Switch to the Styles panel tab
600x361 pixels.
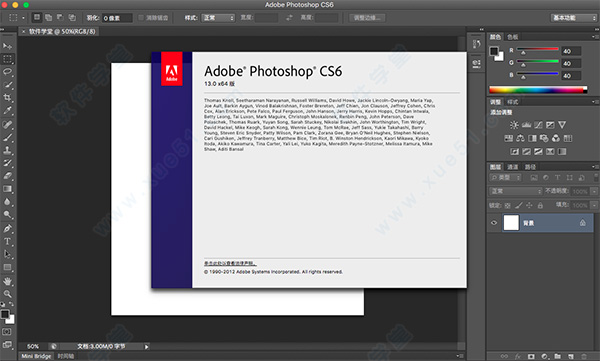(x=512, y=102)
